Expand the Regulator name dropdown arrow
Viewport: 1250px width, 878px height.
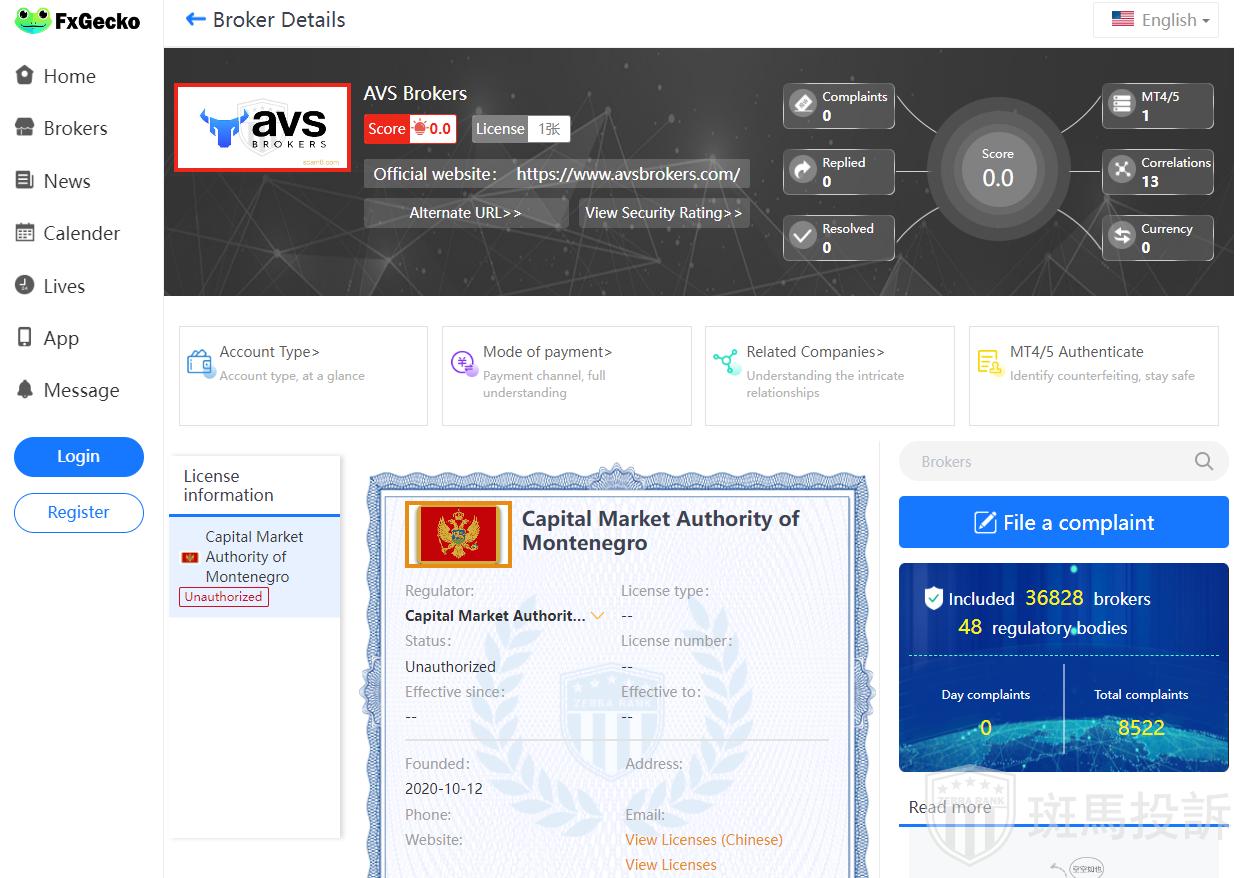click(598, 616)
